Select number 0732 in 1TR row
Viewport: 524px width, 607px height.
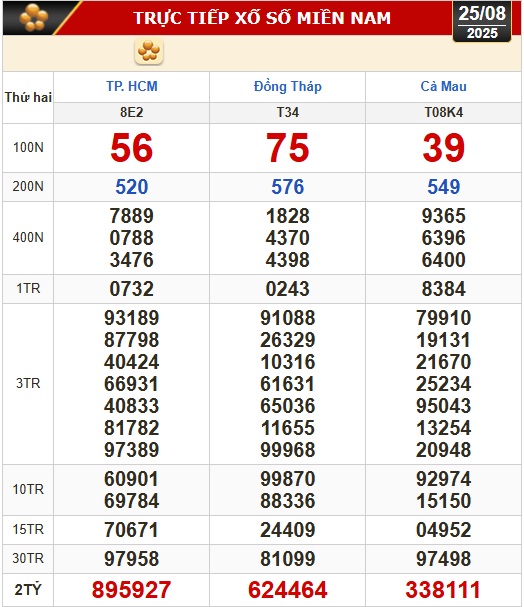pyautogui.click(x=132, y=289)
